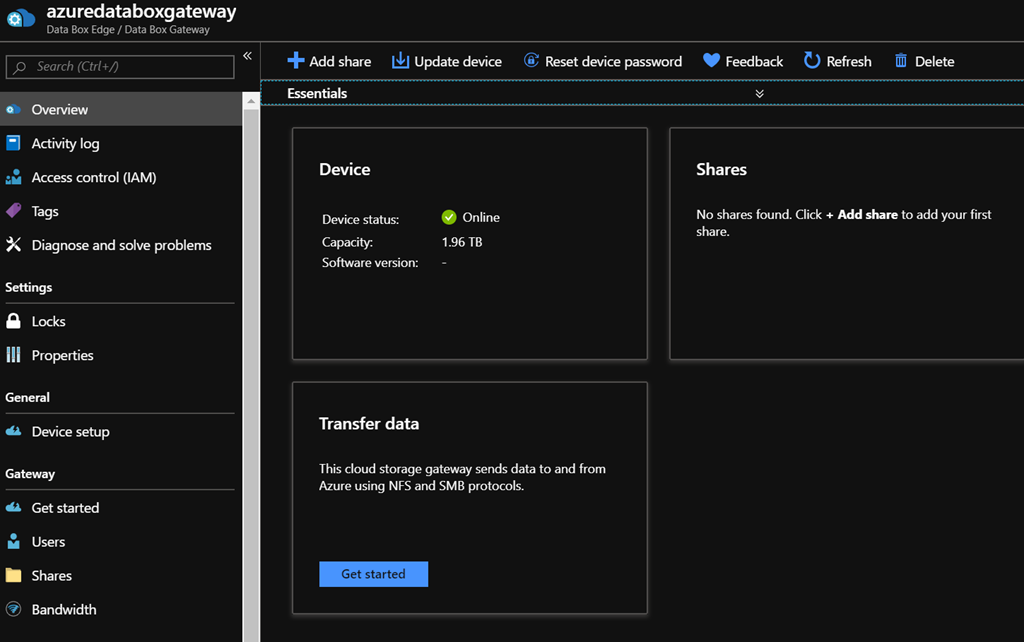Screen dimensions: 1024x642
Task: Open Properties in Settings section
Action: coord(62,355)
